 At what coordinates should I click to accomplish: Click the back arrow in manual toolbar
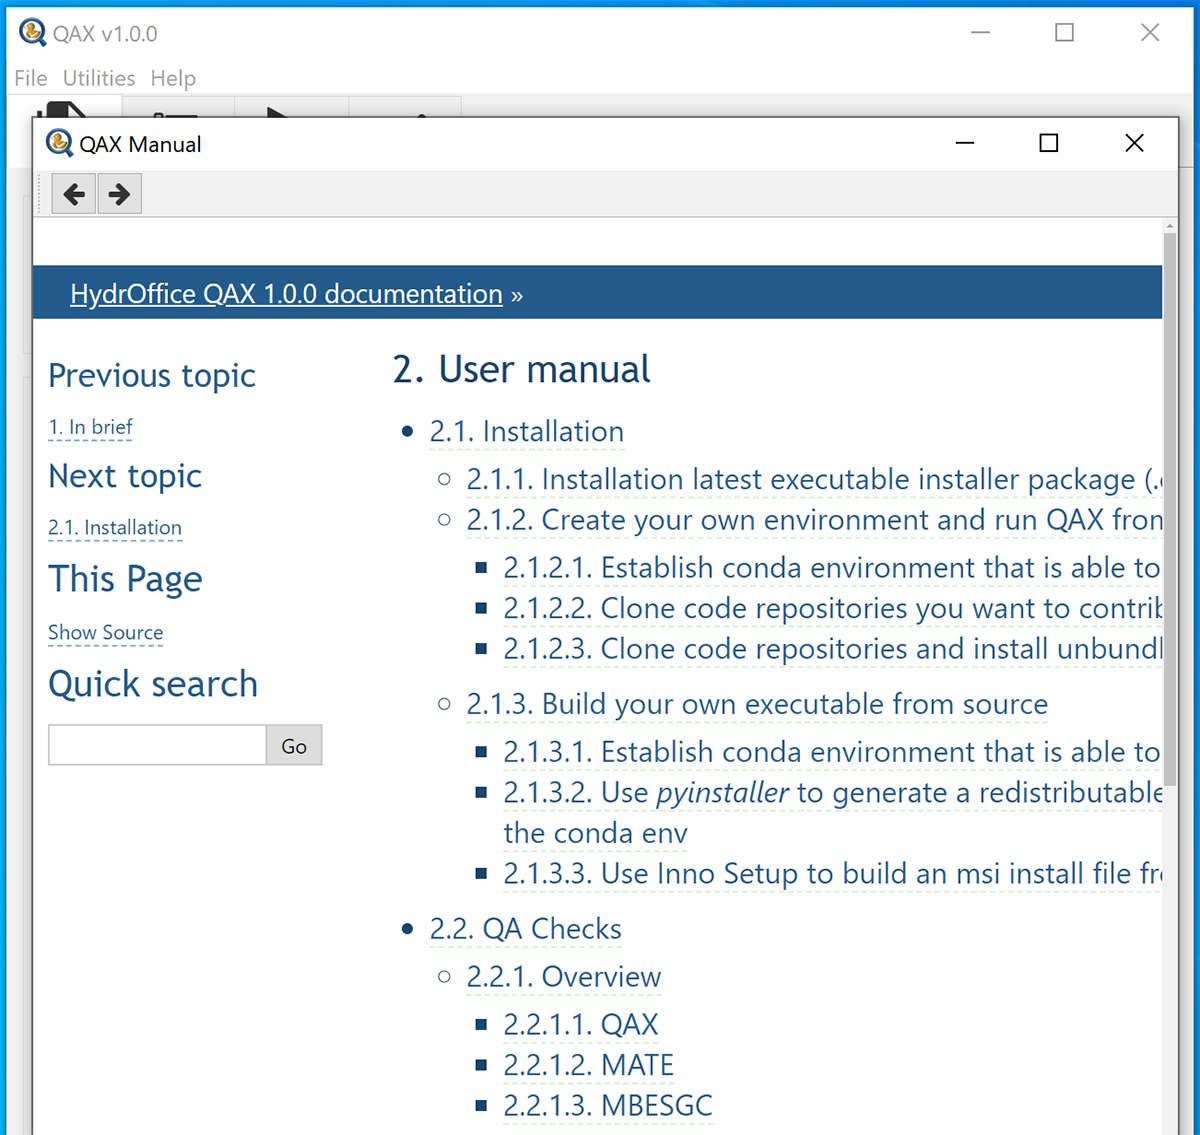[74, 194]
